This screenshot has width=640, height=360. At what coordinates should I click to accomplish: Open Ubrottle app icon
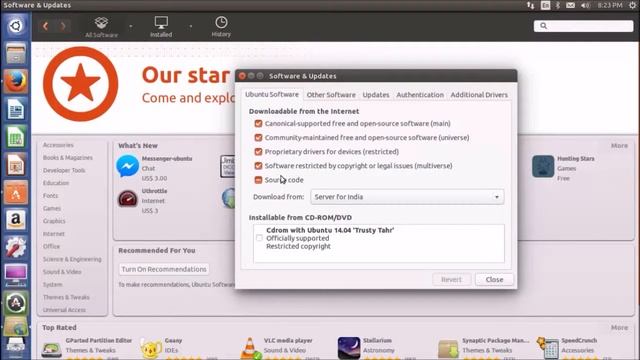[x=127, y=199]
